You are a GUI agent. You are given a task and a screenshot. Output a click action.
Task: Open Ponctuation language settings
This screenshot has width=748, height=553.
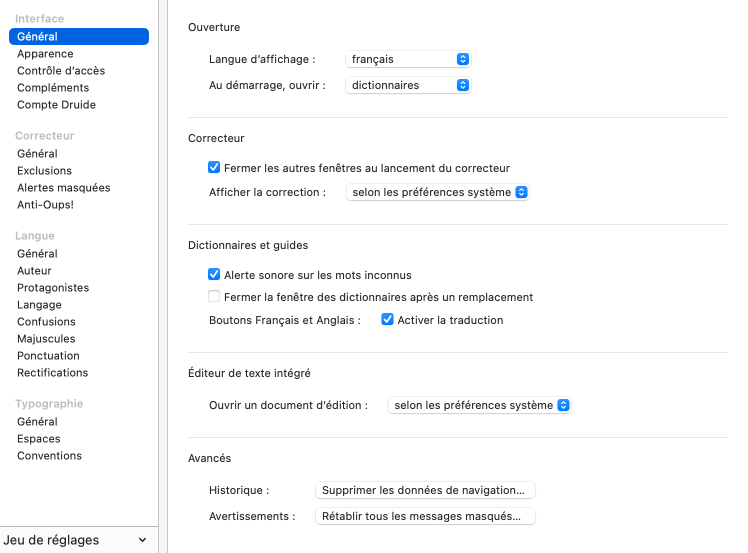(48, 356)
